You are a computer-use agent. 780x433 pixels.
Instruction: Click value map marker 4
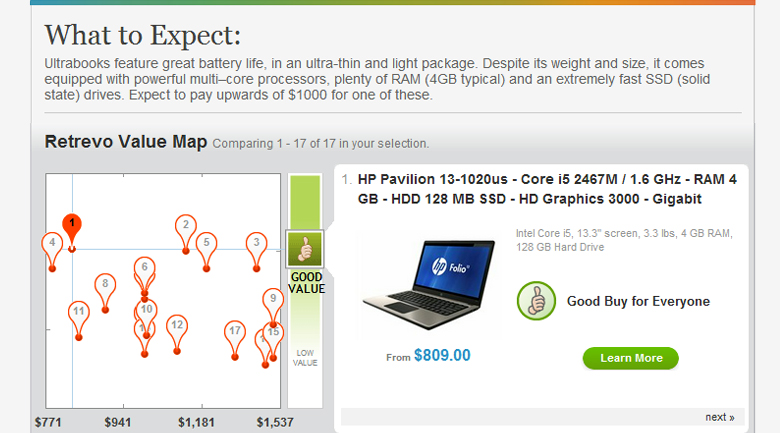51,244
